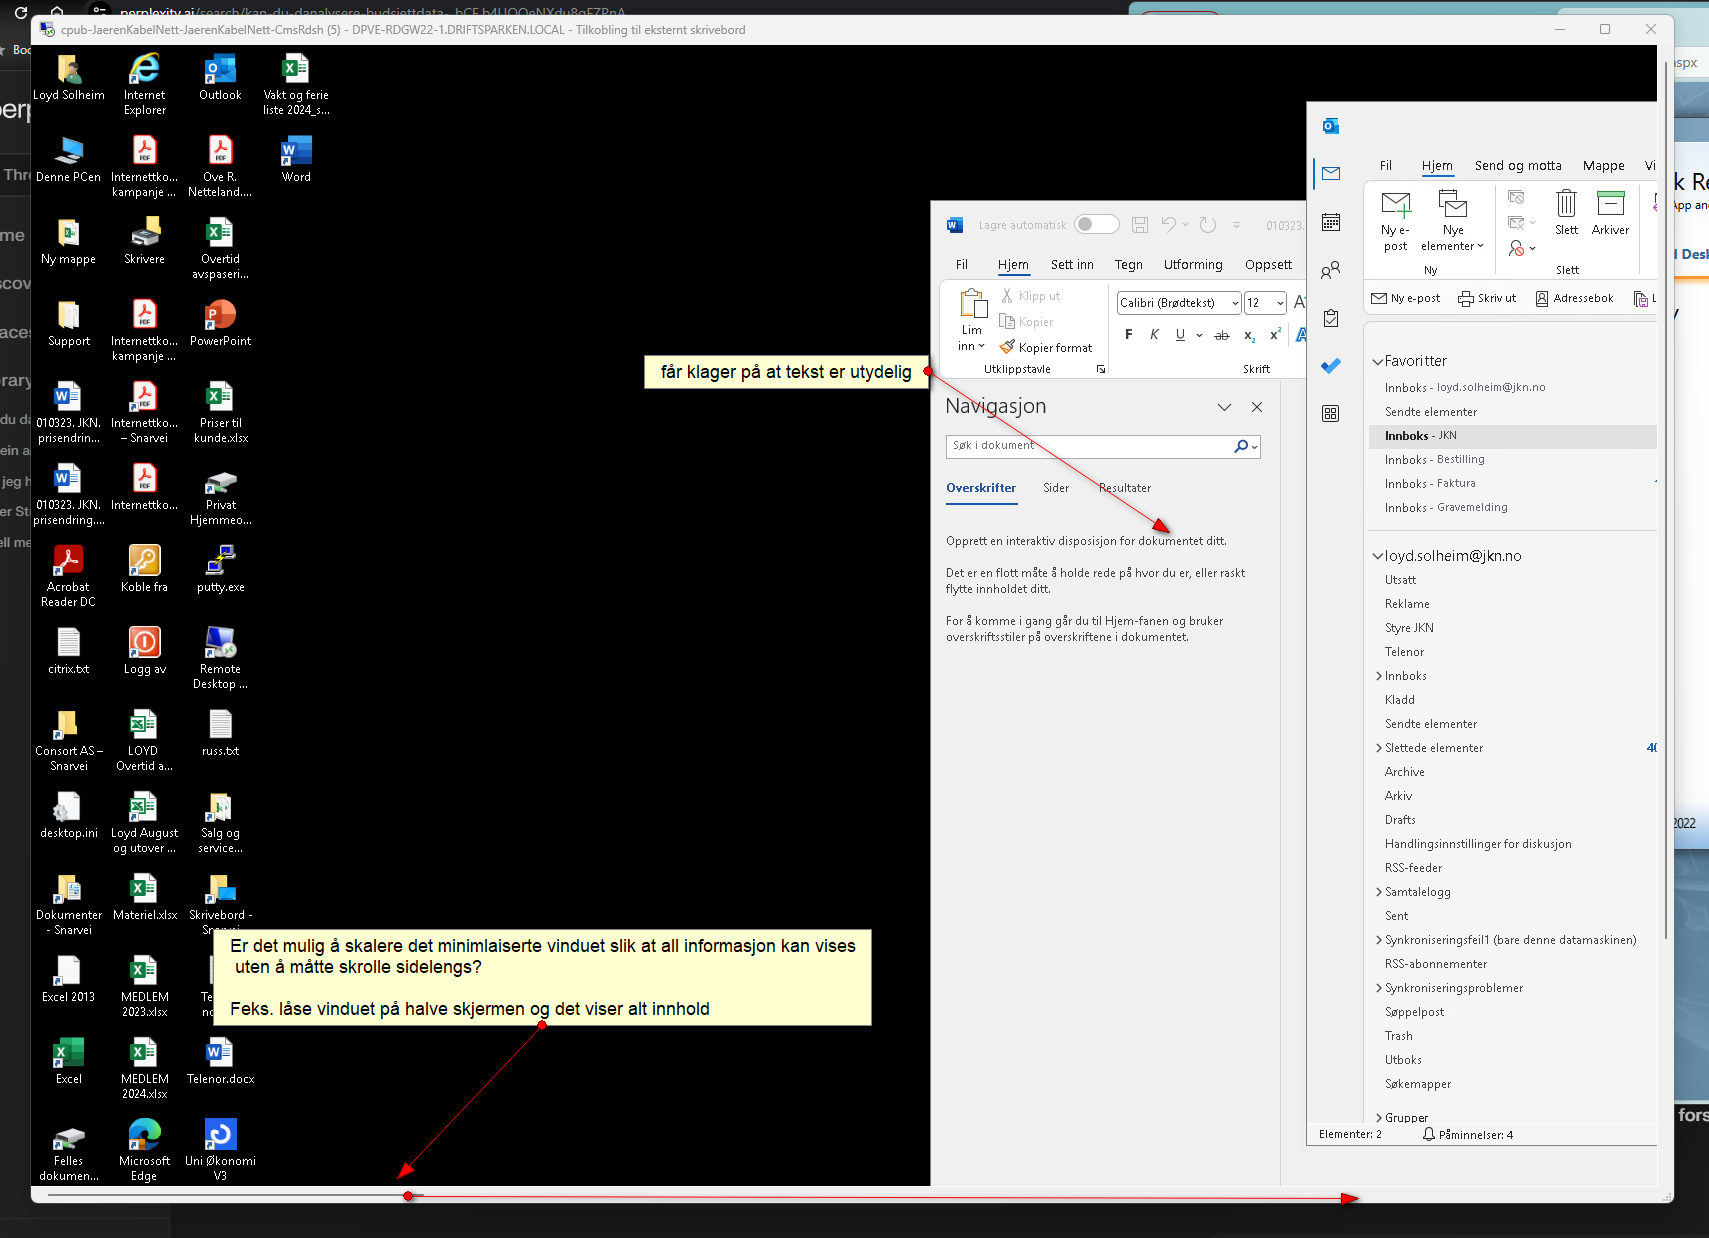
Task: Click the Søk i dokument search field
Action: (x=1090, y=446)
